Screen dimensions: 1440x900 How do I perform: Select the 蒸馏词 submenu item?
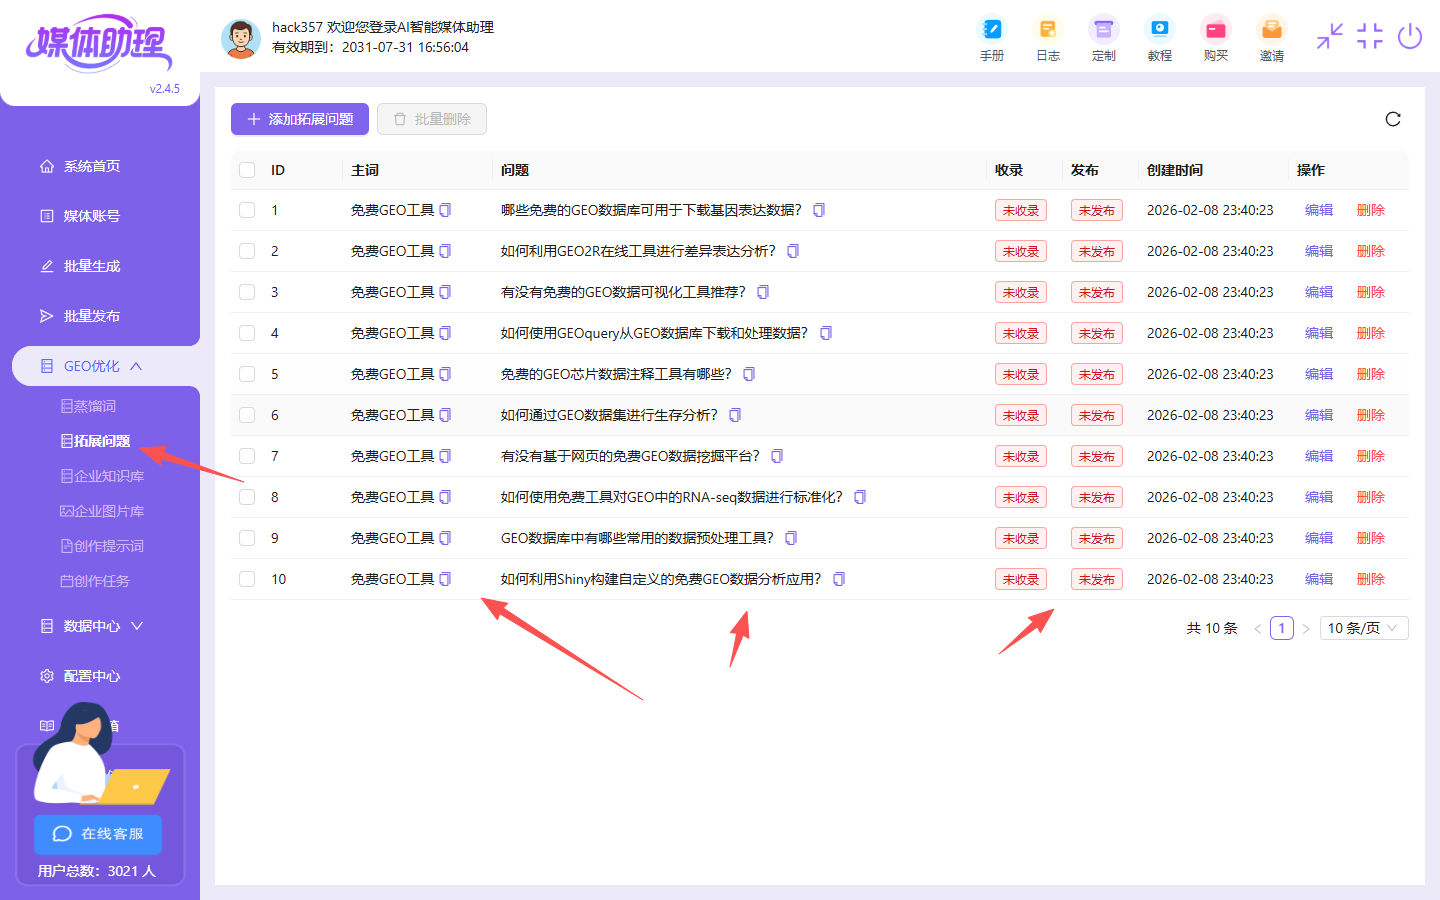pos(89,406)
